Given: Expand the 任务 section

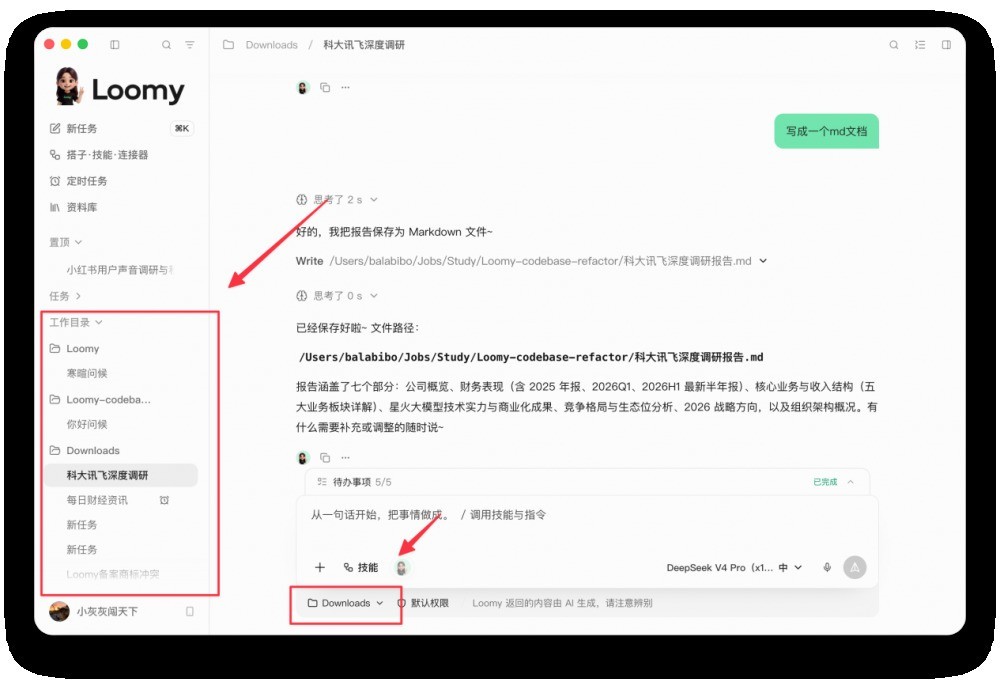Looking at the screenshot, I should click(x=65, y=296).
